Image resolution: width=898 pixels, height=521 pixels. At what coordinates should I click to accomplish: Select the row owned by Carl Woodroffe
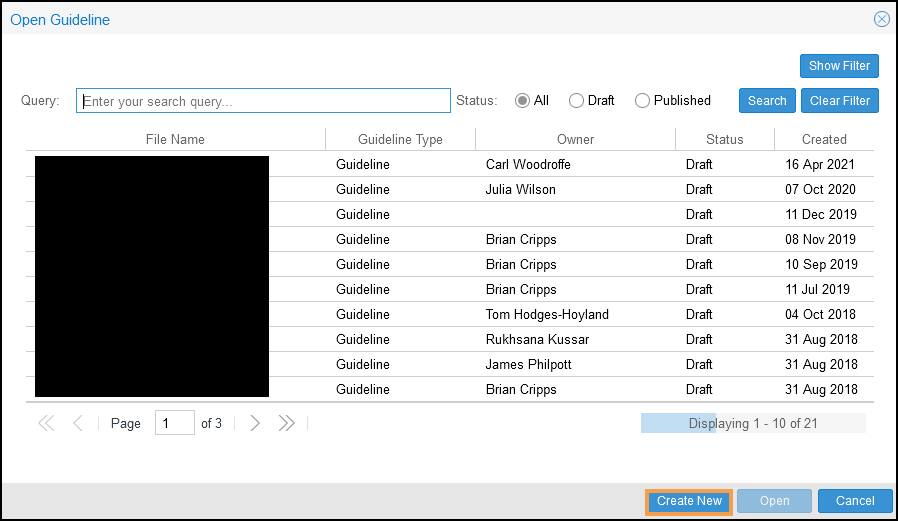528,164
